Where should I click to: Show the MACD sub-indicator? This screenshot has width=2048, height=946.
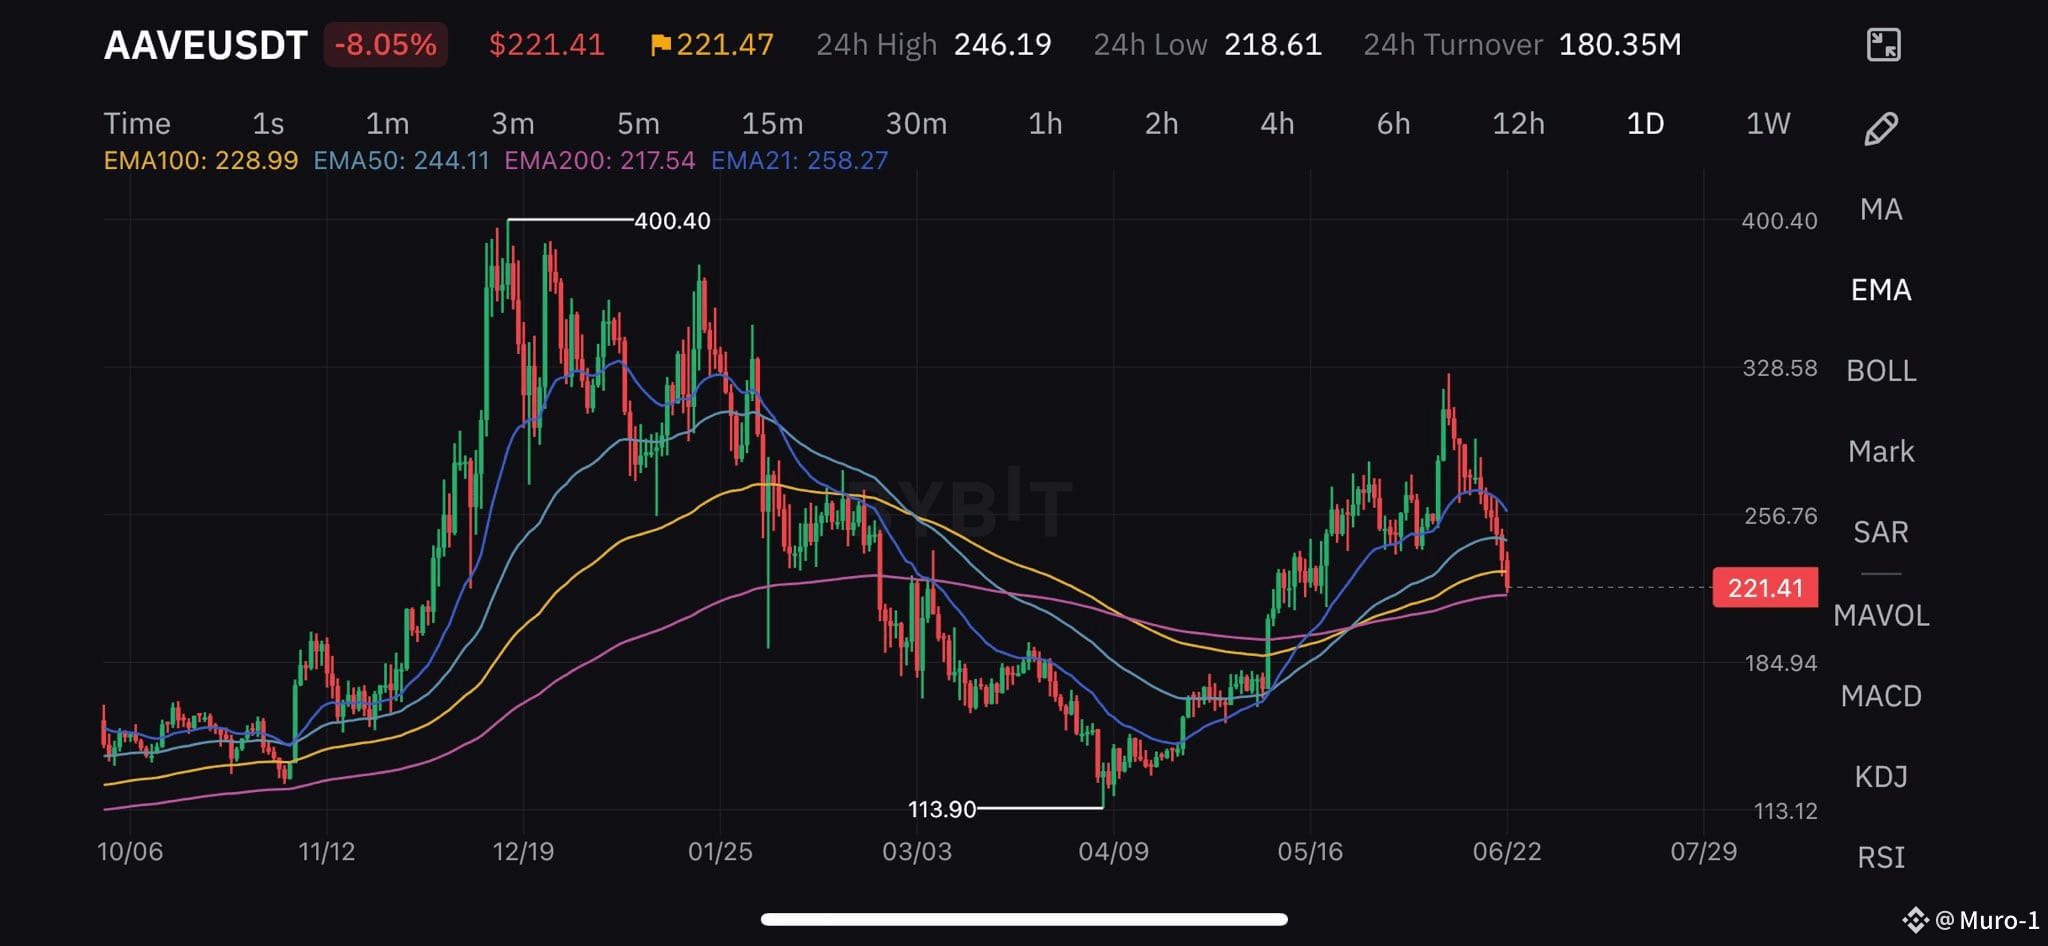pyautogui.click(x=1881, y=696)
